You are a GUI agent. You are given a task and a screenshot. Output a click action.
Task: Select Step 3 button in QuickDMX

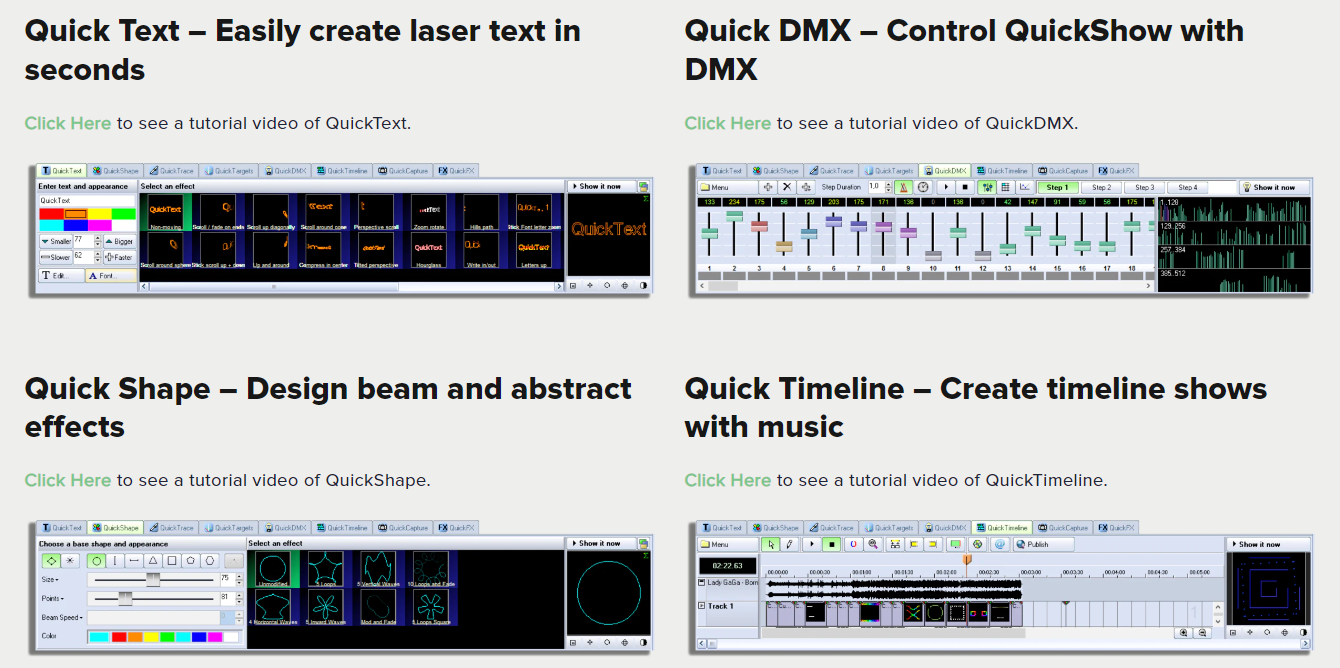point(1145,187)
